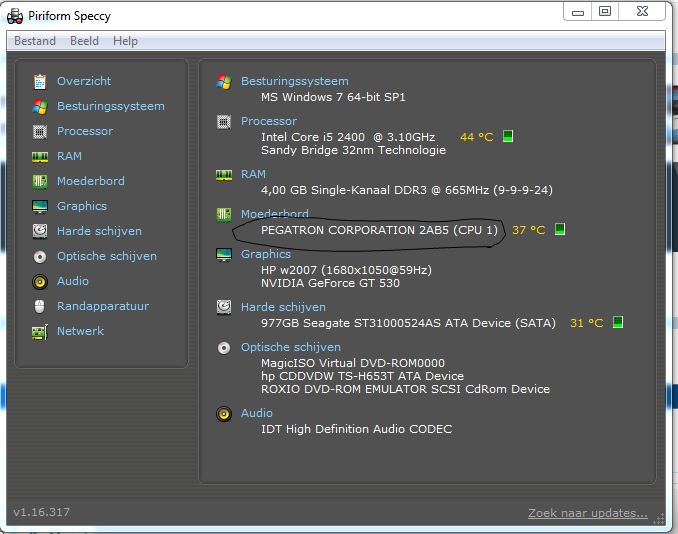The height and width of the screenshot is (534, 678).
Task: Click RAM heading link in summary
Action: [x=253, y=174]
